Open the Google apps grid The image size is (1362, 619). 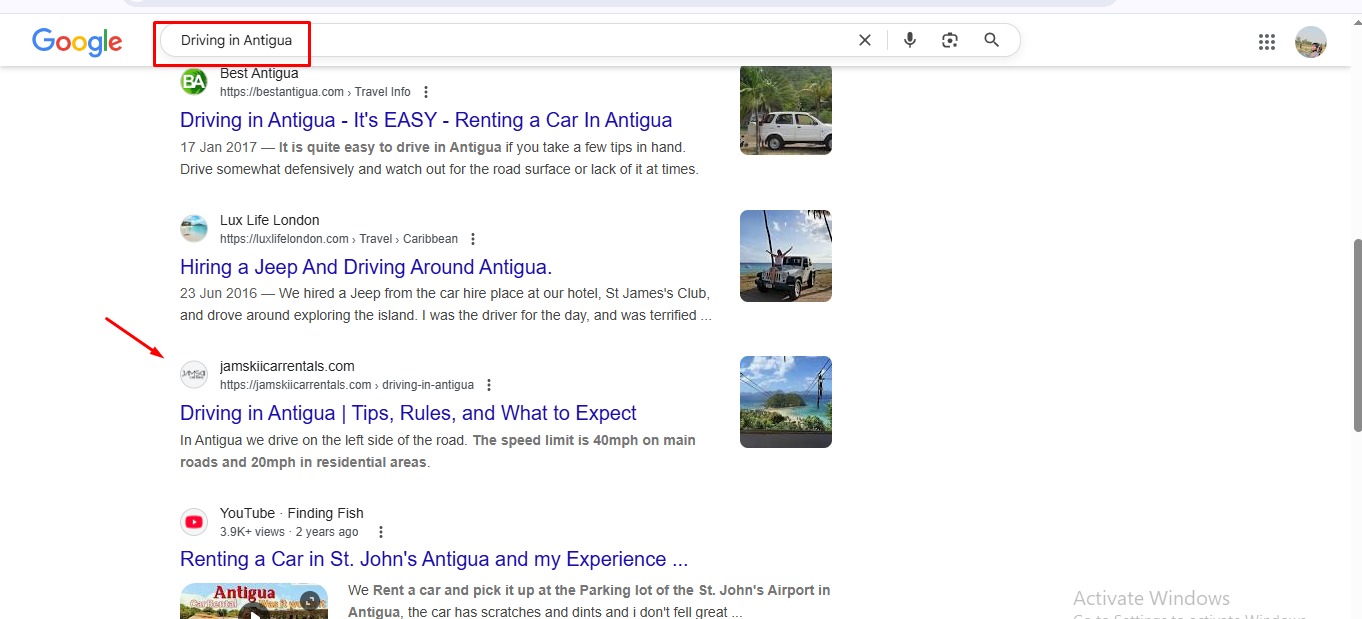point(1266,42)
